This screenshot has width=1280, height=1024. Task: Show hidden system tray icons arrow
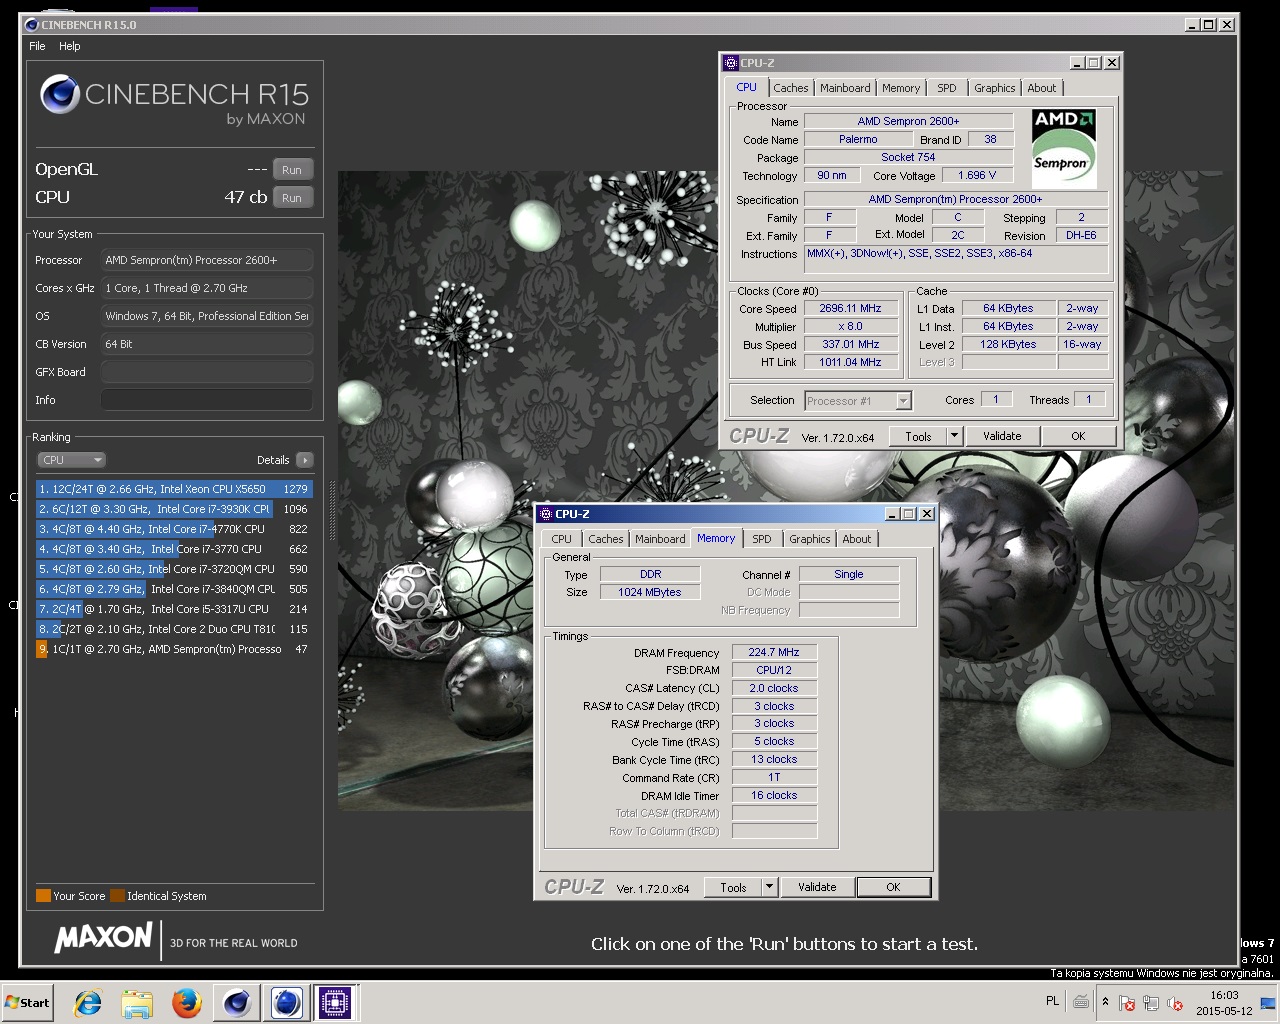click(x=1105, y=1002)
